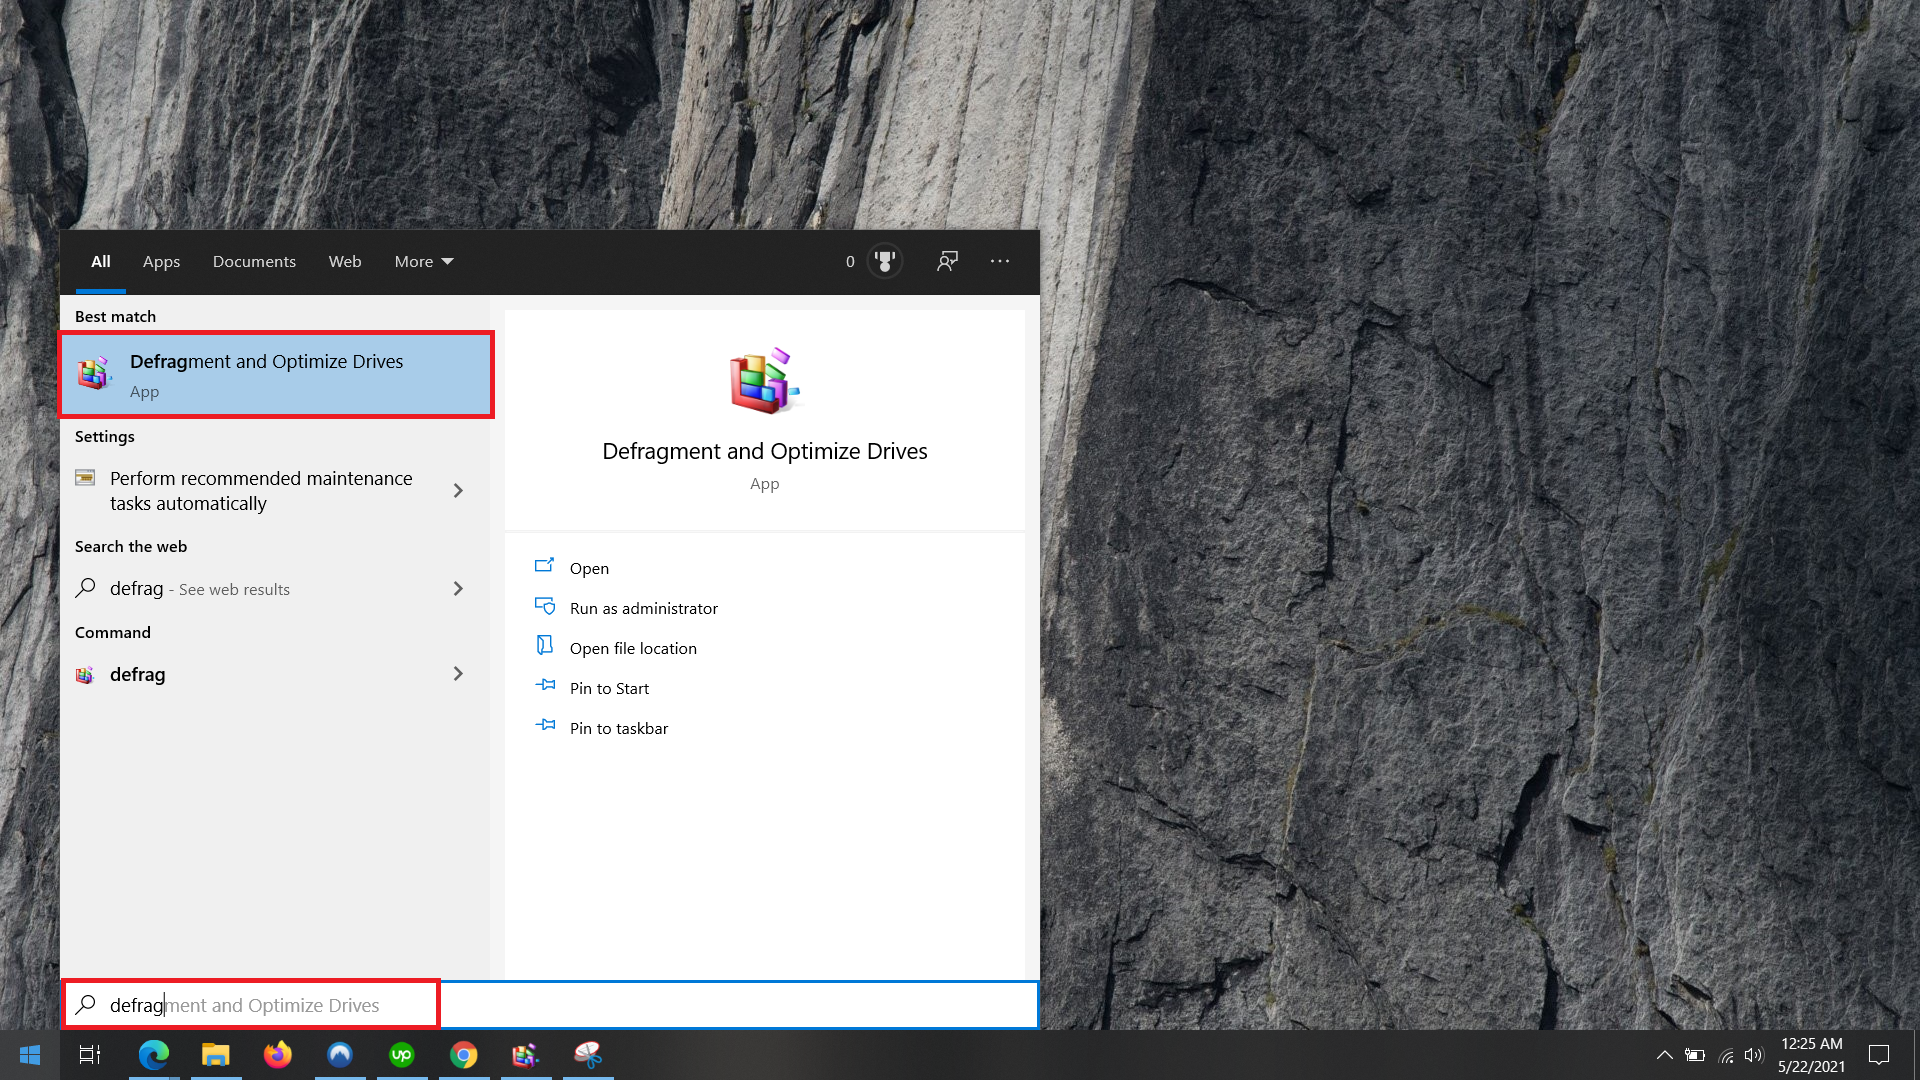The height and width of the screenshot is (1080, 1920).
Task: Expand the defrag command entry
Action: coord(458,674)
